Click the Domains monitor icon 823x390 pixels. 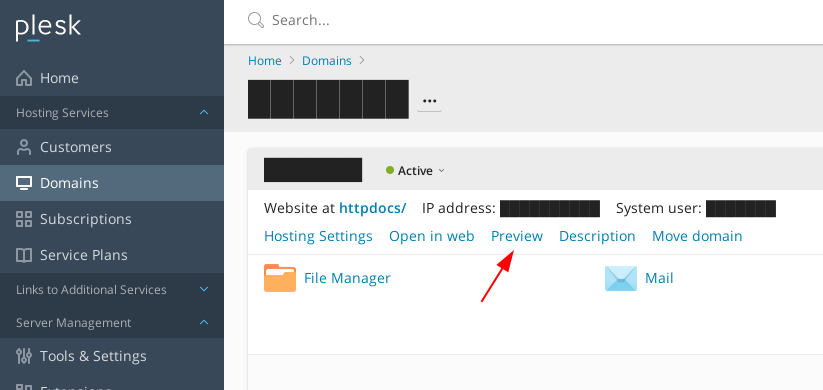[x=24, y=183]
